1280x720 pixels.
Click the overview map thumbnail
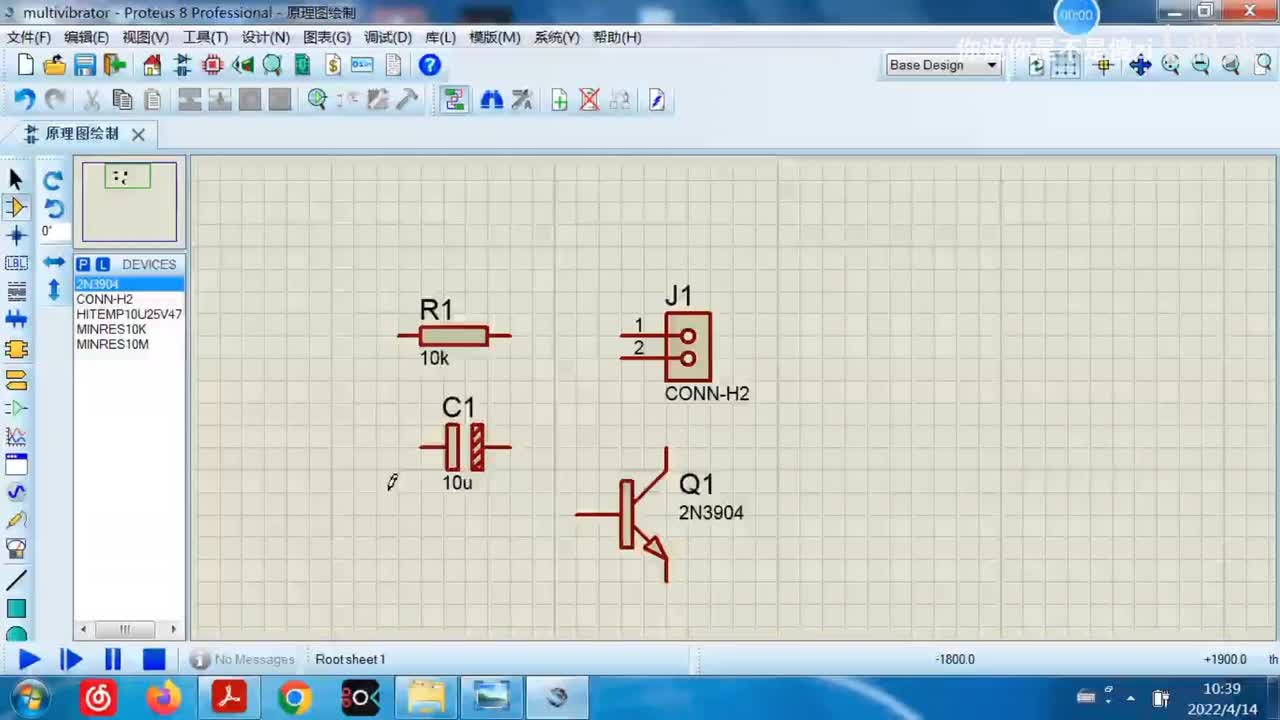coord(130,202)
